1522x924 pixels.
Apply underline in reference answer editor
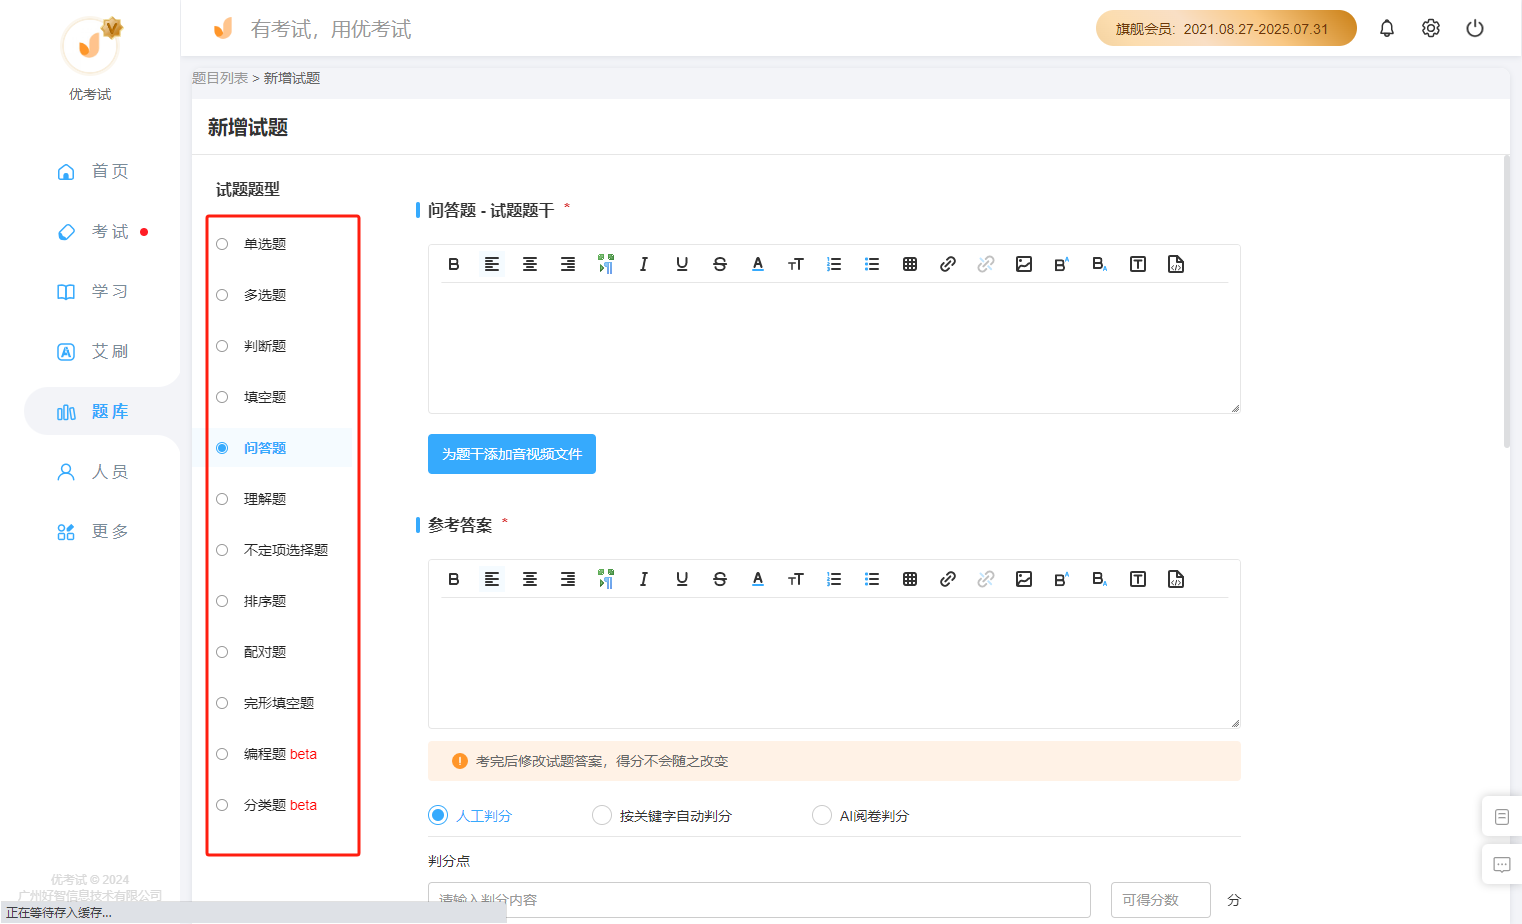pyautogui.click(x=682, y=579)
